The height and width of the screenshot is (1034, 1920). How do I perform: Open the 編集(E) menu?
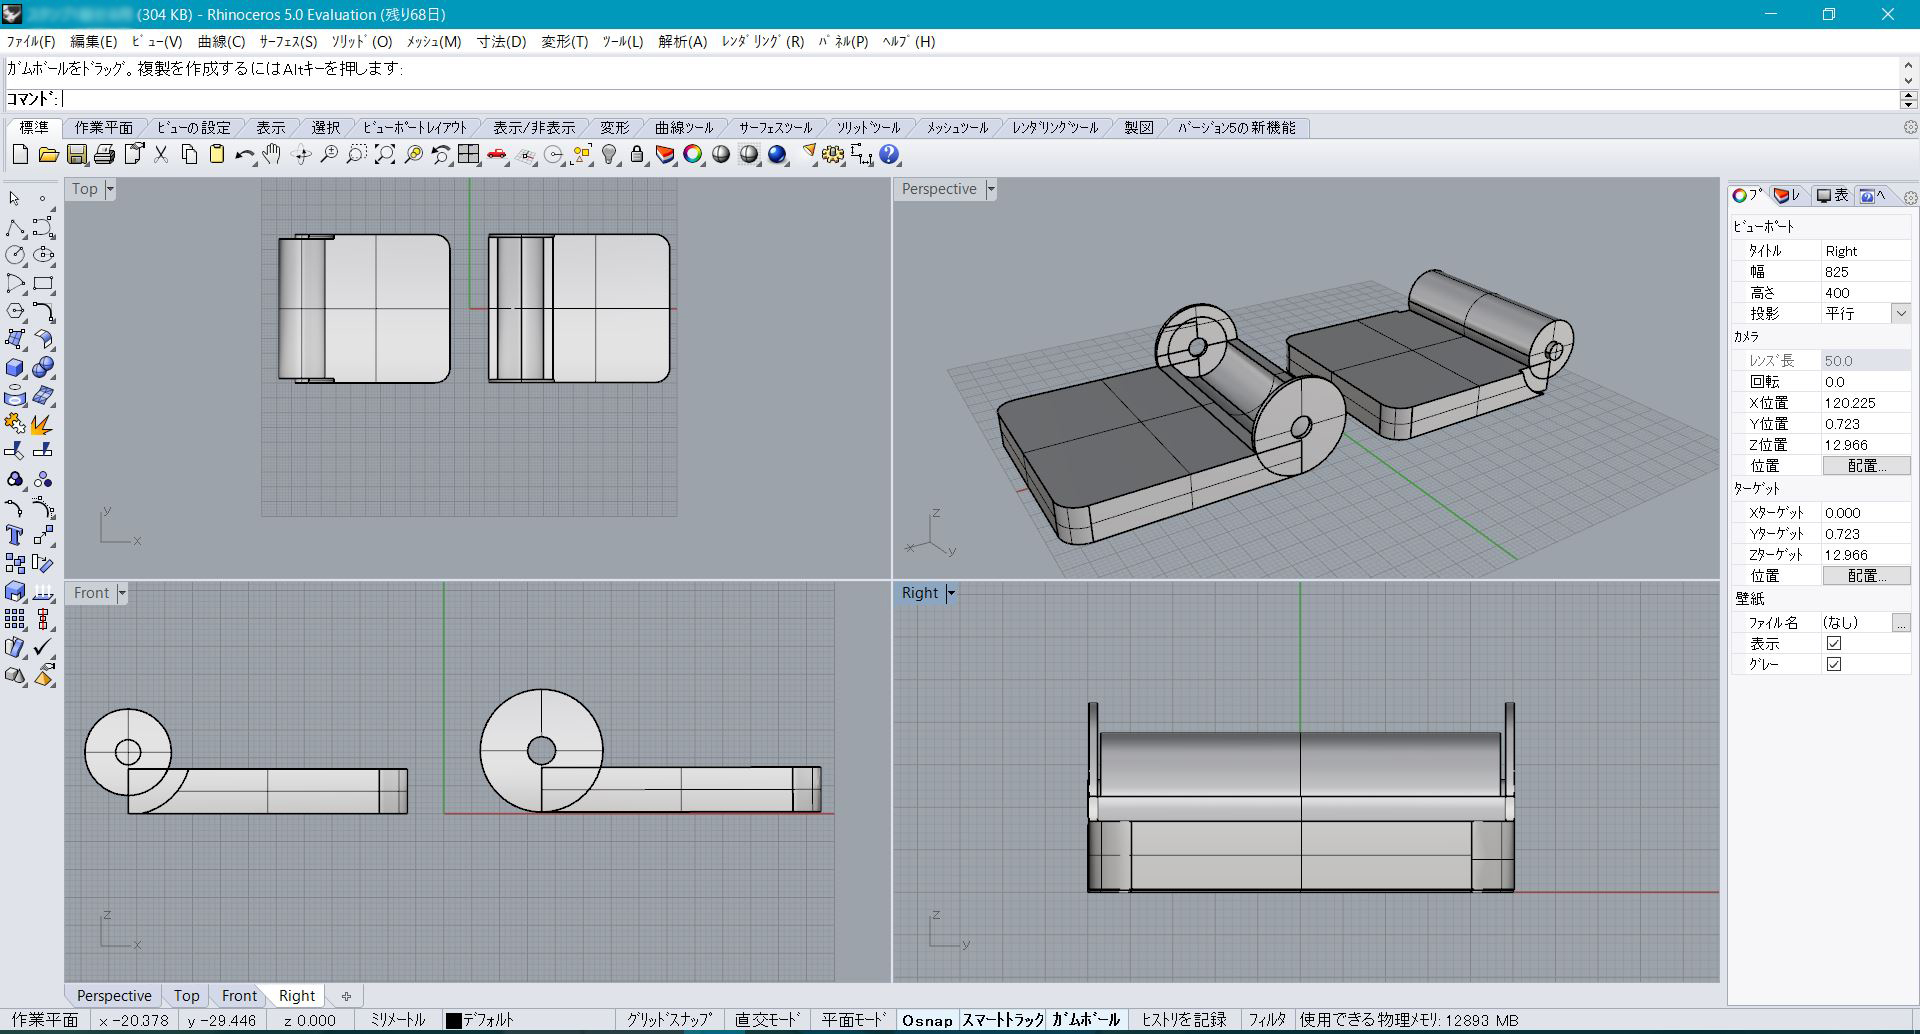click(x=93, y=41)
